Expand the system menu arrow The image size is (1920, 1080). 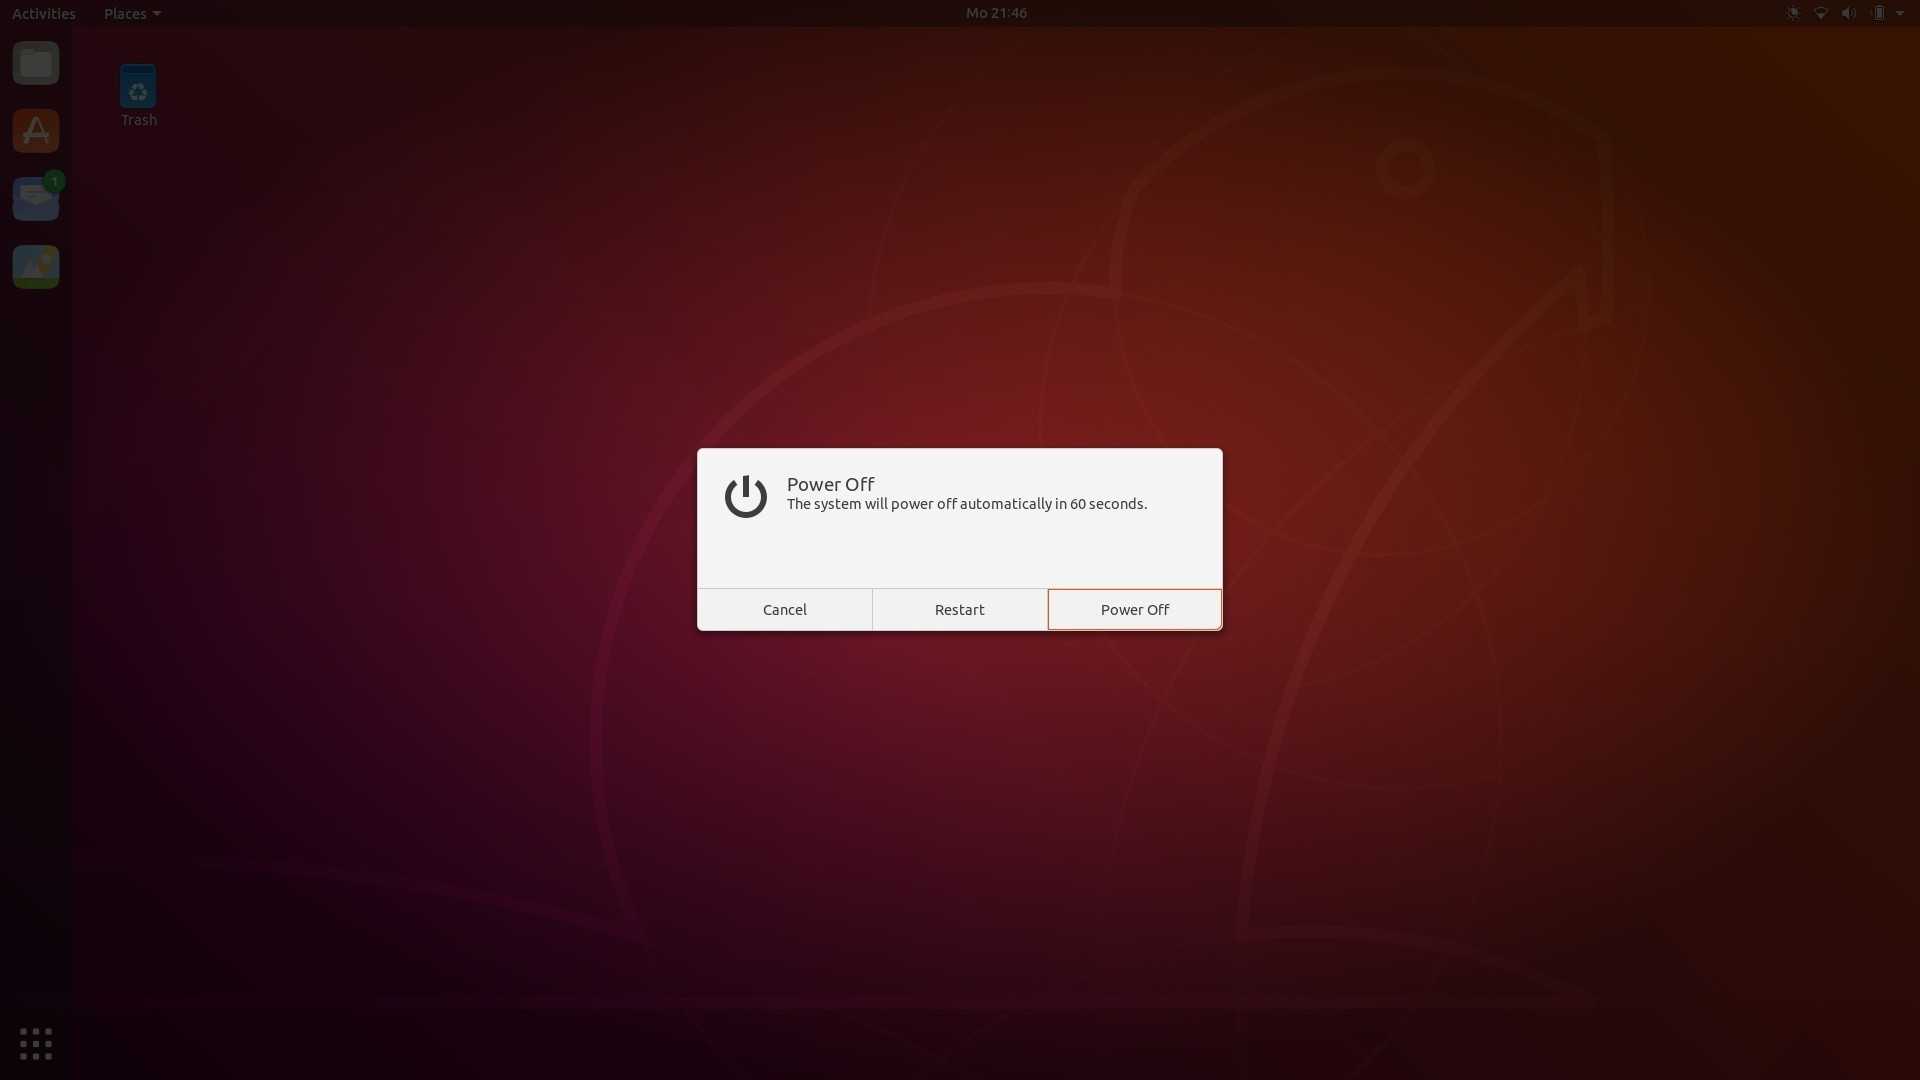click(1900, 13)
